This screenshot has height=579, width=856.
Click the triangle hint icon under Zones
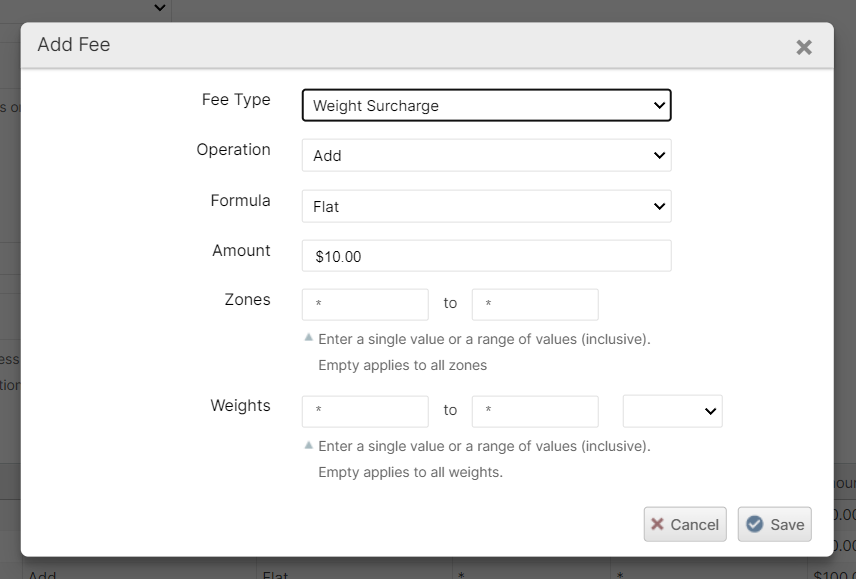tap(309, 338)
